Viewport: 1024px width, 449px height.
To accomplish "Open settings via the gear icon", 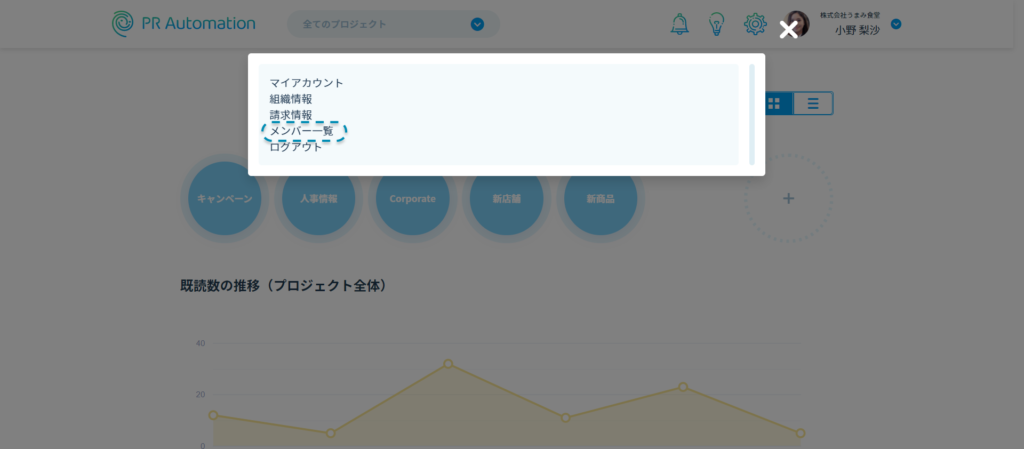I will click(755, 24).
